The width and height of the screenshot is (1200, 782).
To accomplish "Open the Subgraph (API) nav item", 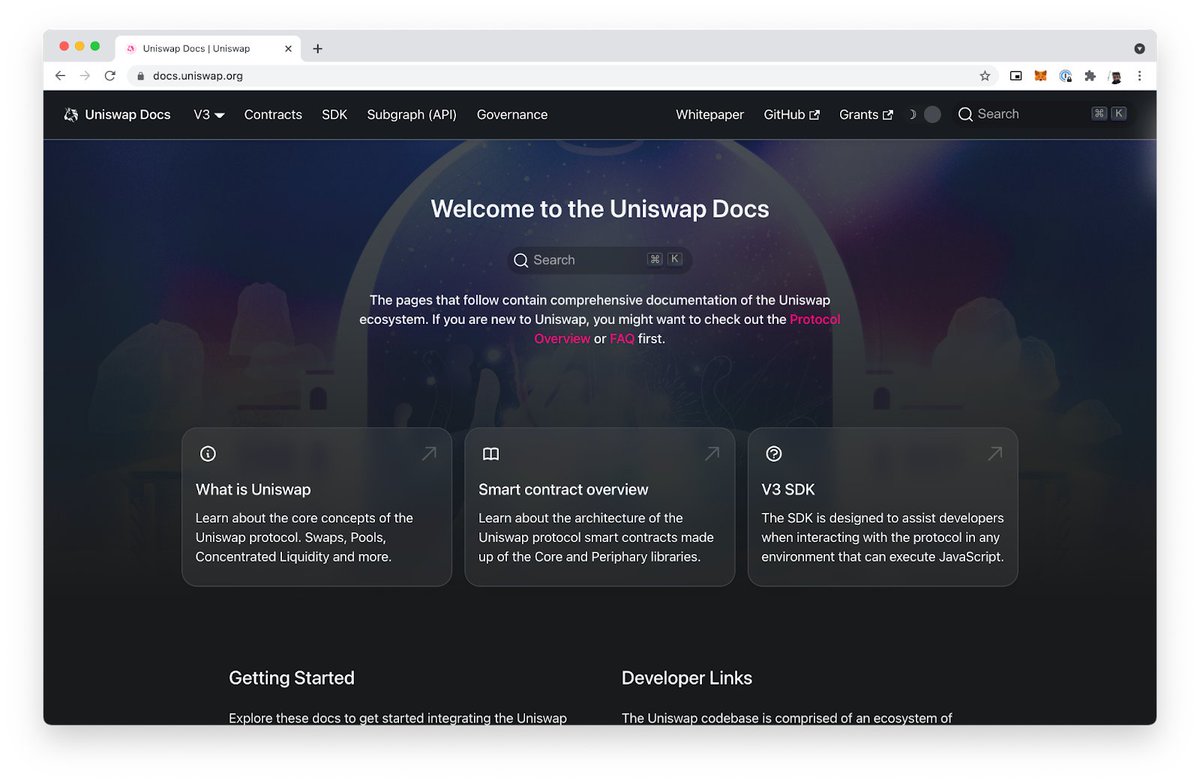I will click(x=412, y=115).
